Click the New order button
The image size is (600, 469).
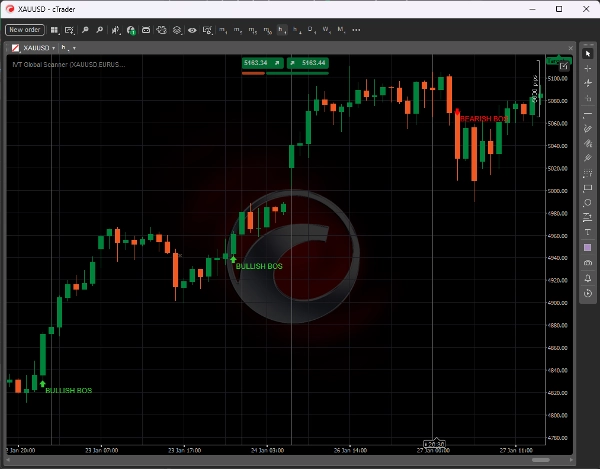tap(24, 30)
